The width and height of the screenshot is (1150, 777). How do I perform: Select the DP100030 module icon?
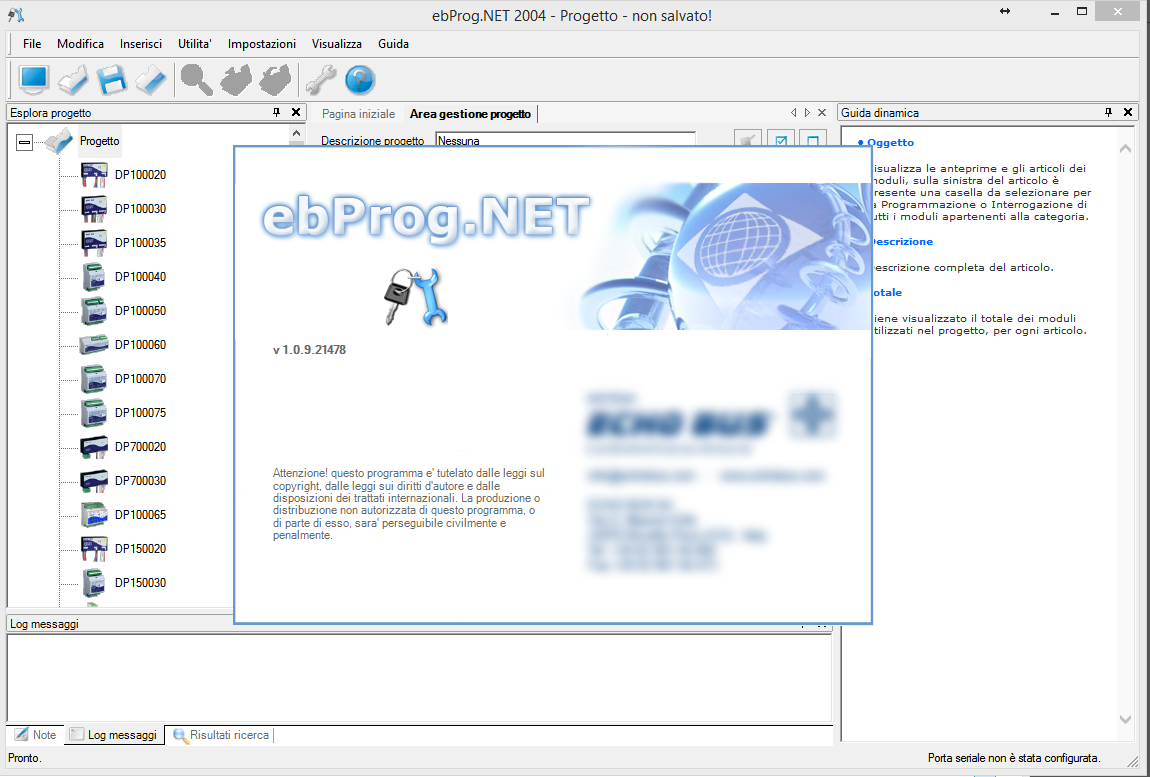(x=94, y=208)
